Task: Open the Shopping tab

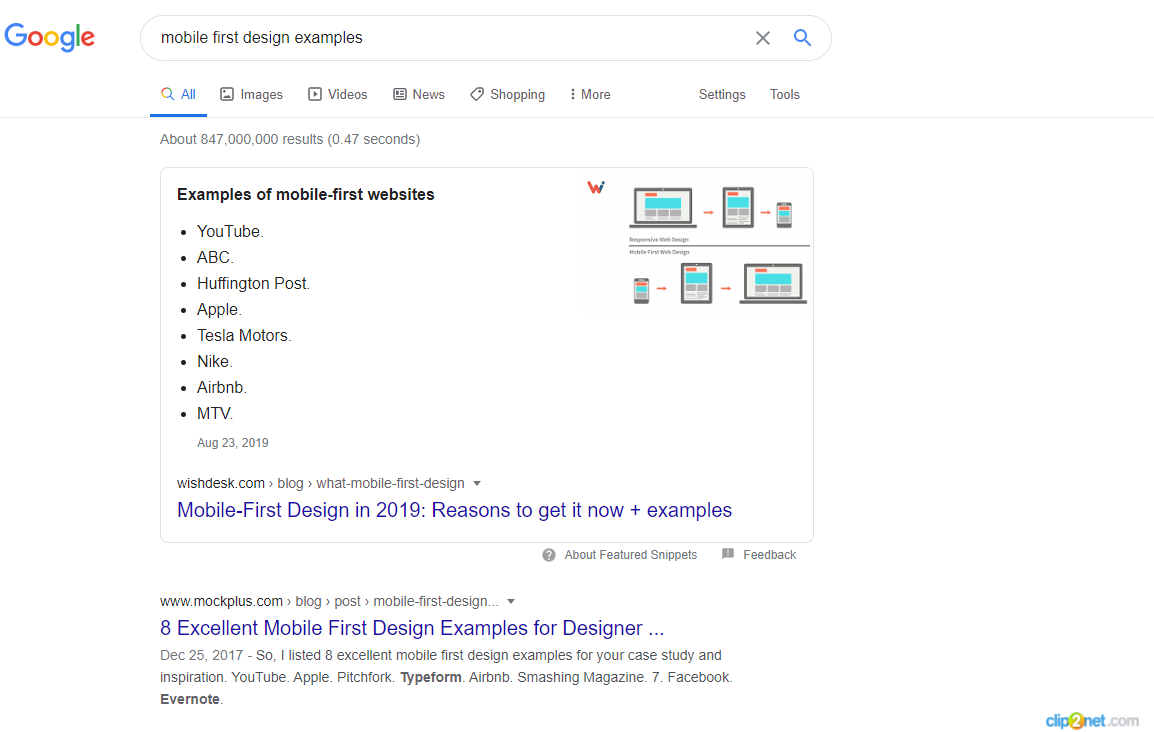Action: [507, 94]
